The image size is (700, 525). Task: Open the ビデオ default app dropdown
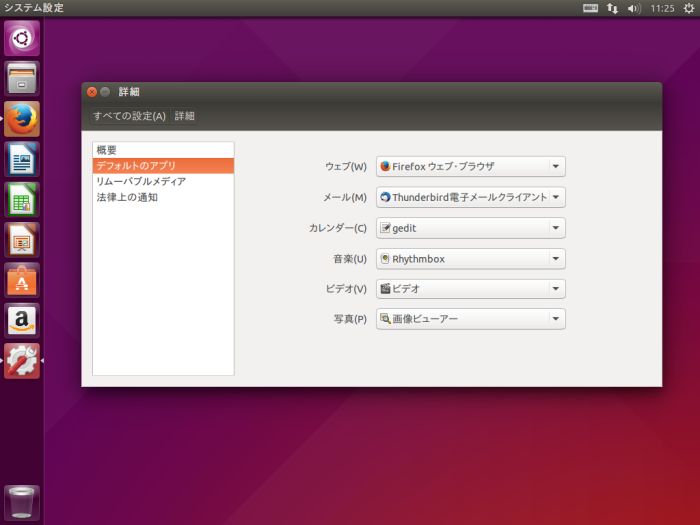point(471,289)
